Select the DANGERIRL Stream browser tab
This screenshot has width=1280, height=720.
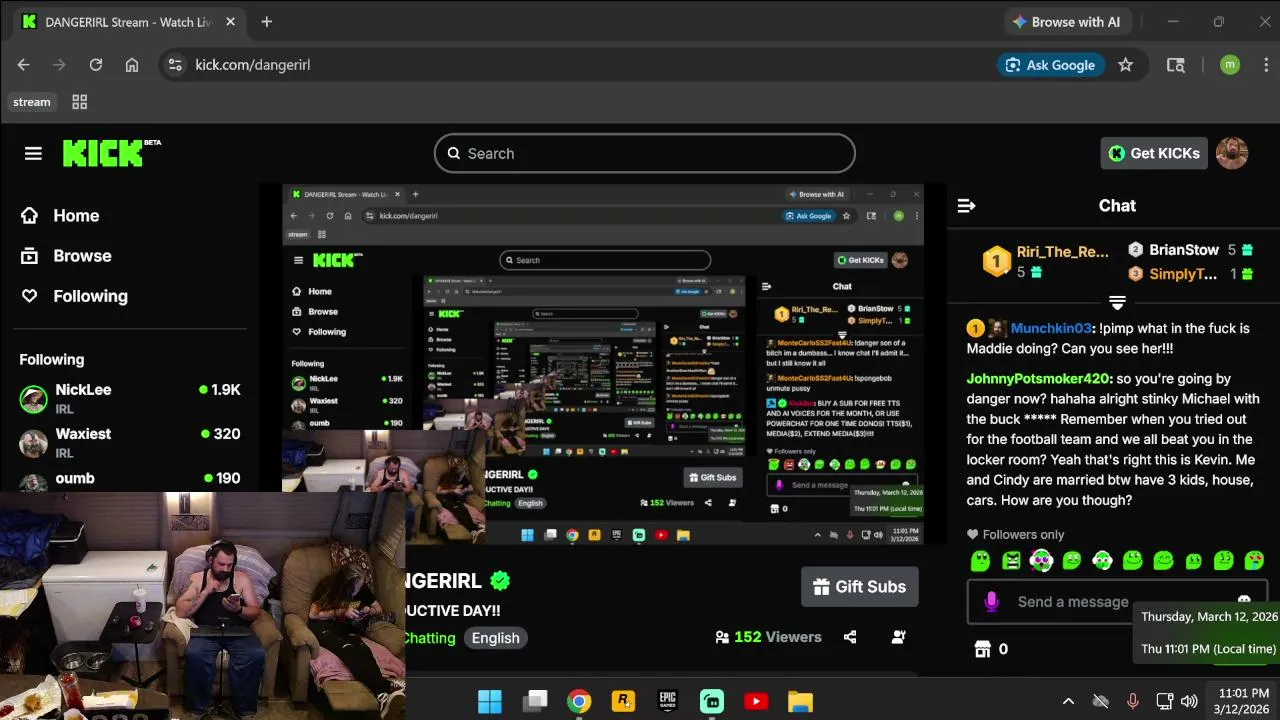tap(128, 22)
